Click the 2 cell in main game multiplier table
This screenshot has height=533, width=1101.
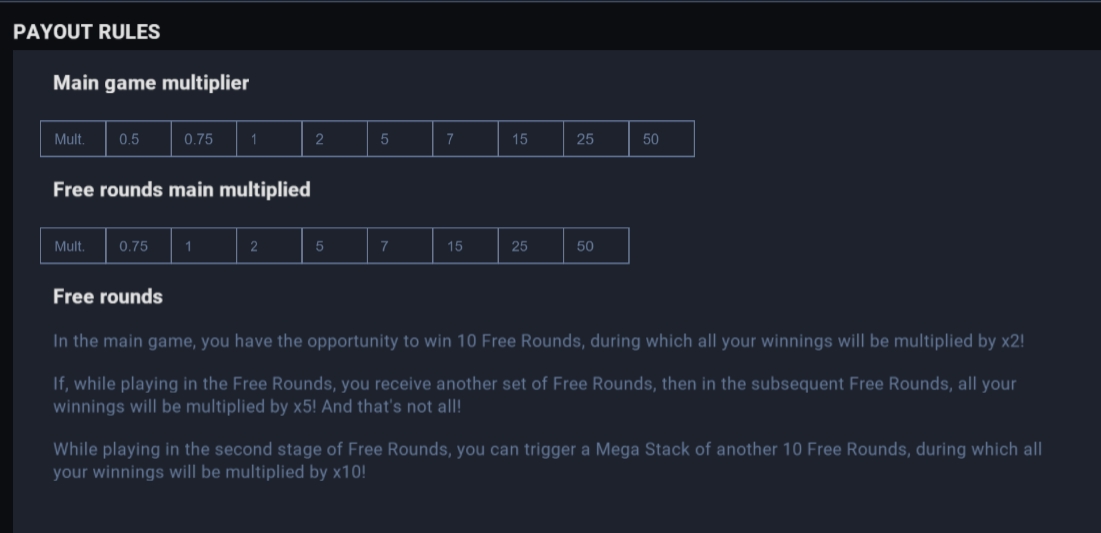(334, 139)
